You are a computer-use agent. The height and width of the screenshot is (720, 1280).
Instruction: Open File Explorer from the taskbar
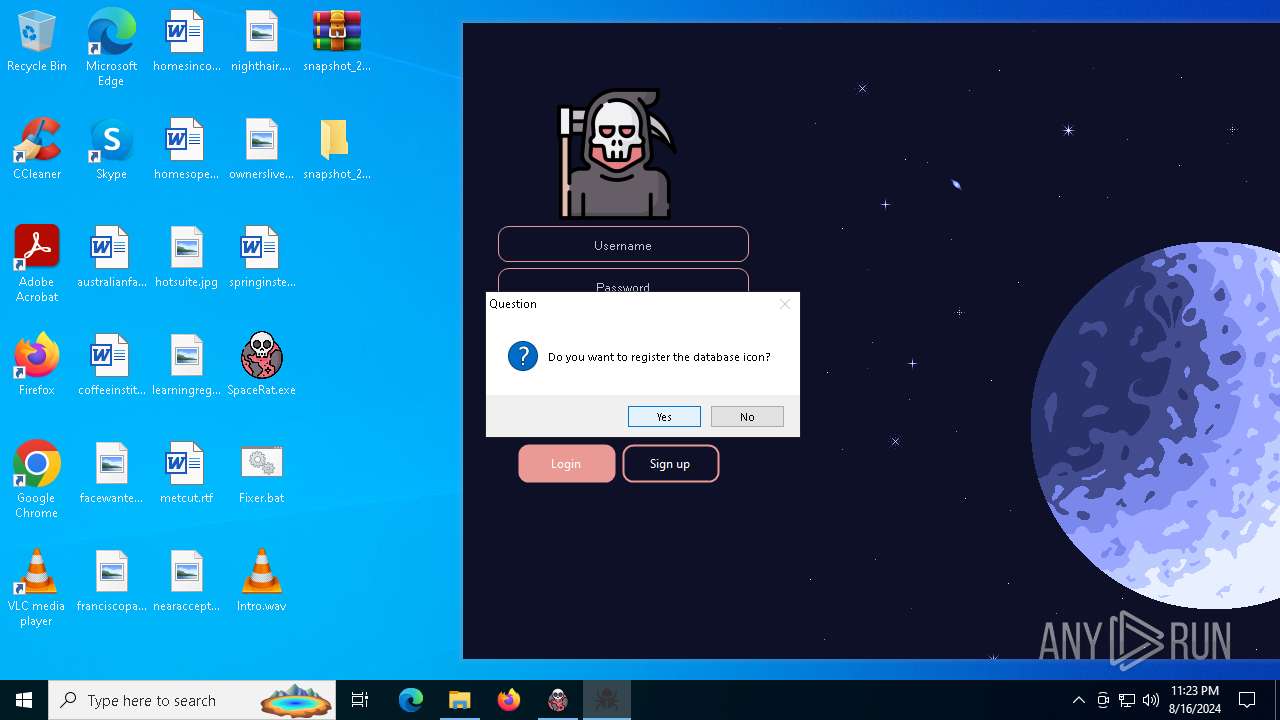(460, 700)
